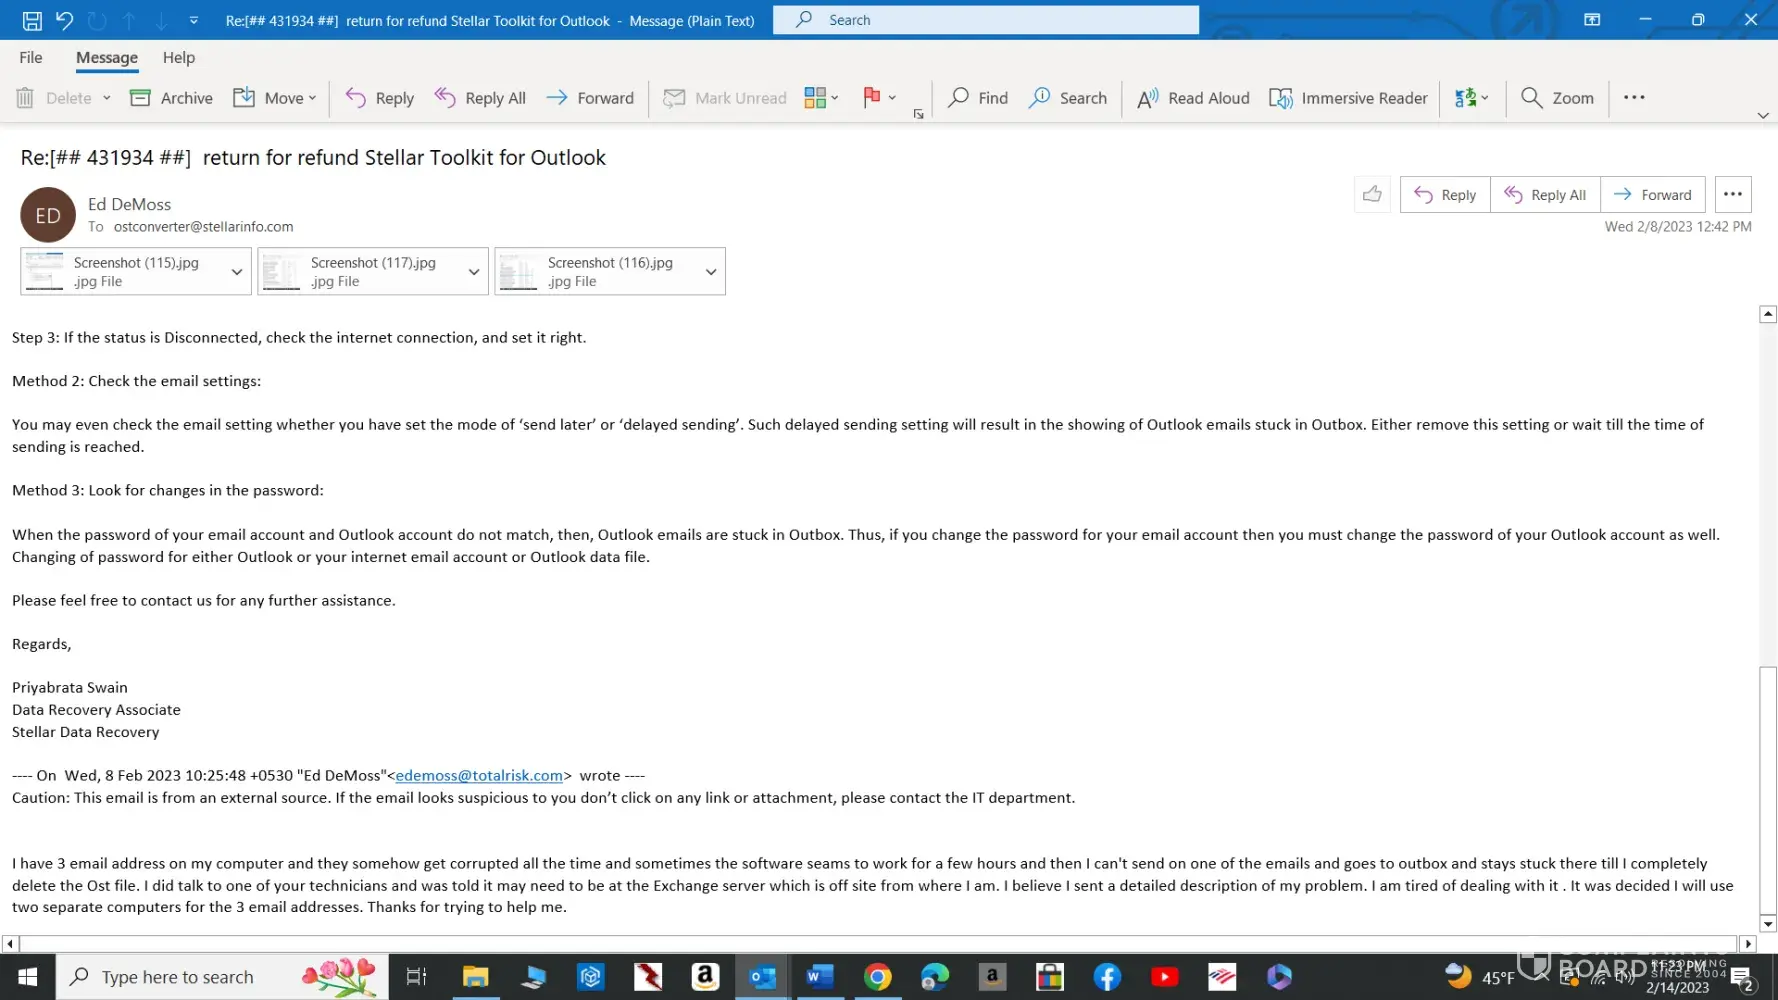This screenshot has width=1778, height=1000.
Task: Open Facebook from the taskbar
Action: [x=1107, y=977]
